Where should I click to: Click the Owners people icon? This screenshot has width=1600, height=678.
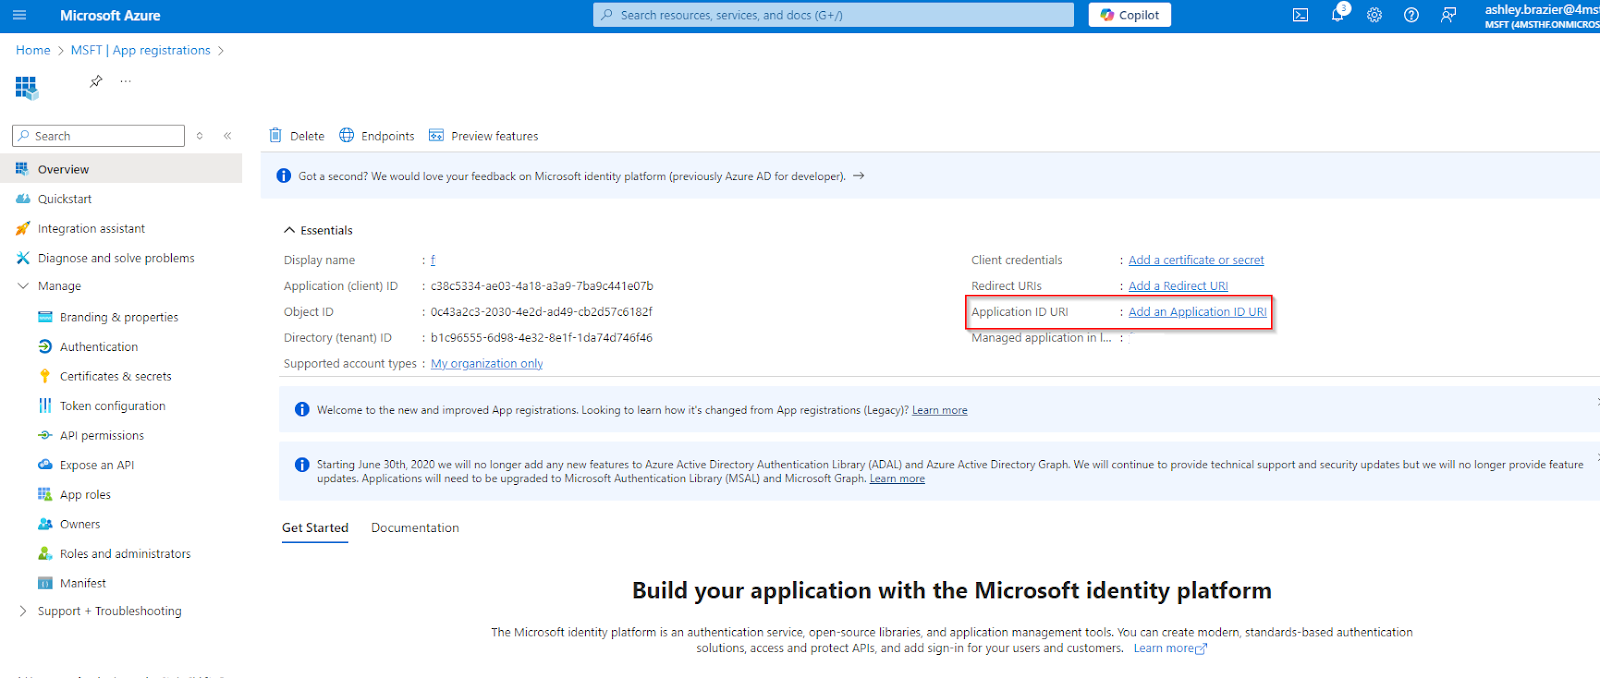point(45,524)
